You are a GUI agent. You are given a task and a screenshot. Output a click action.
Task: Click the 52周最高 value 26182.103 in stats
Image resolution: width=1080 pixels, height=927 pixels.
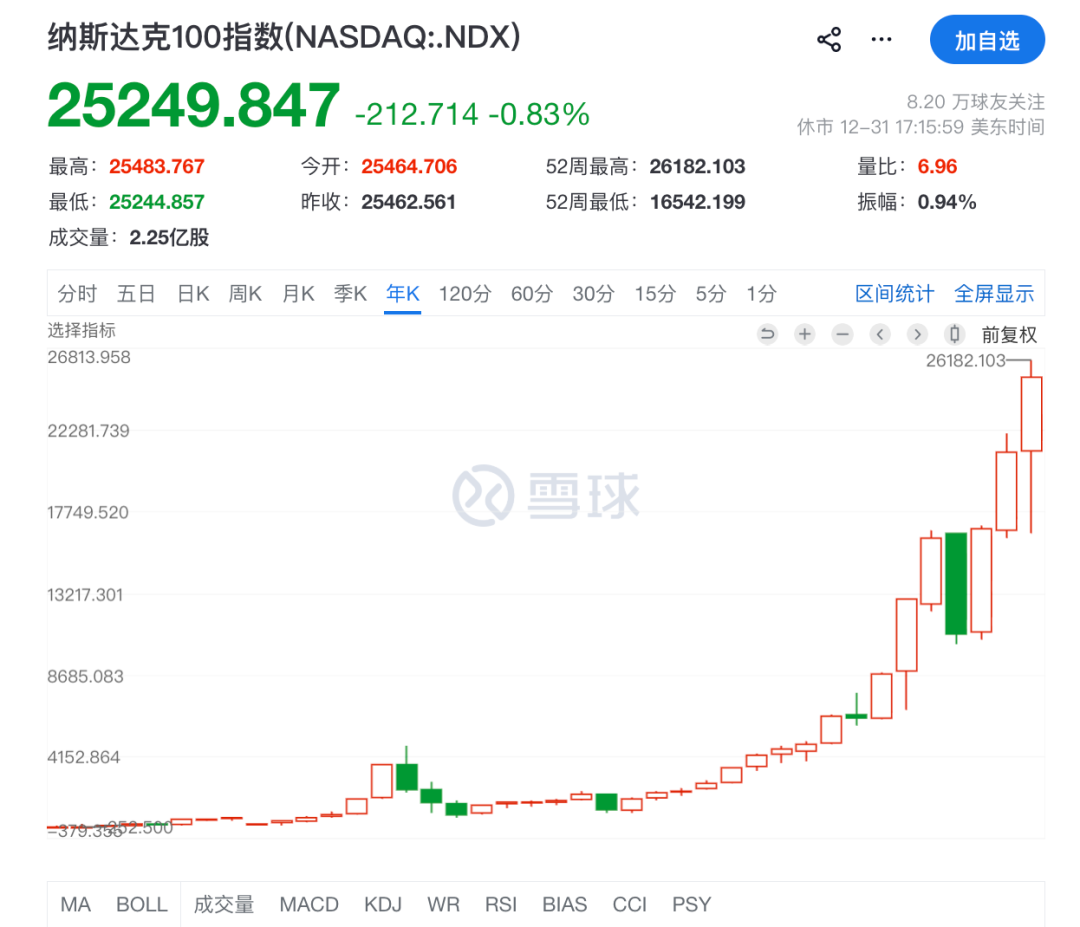click(697, 166)
